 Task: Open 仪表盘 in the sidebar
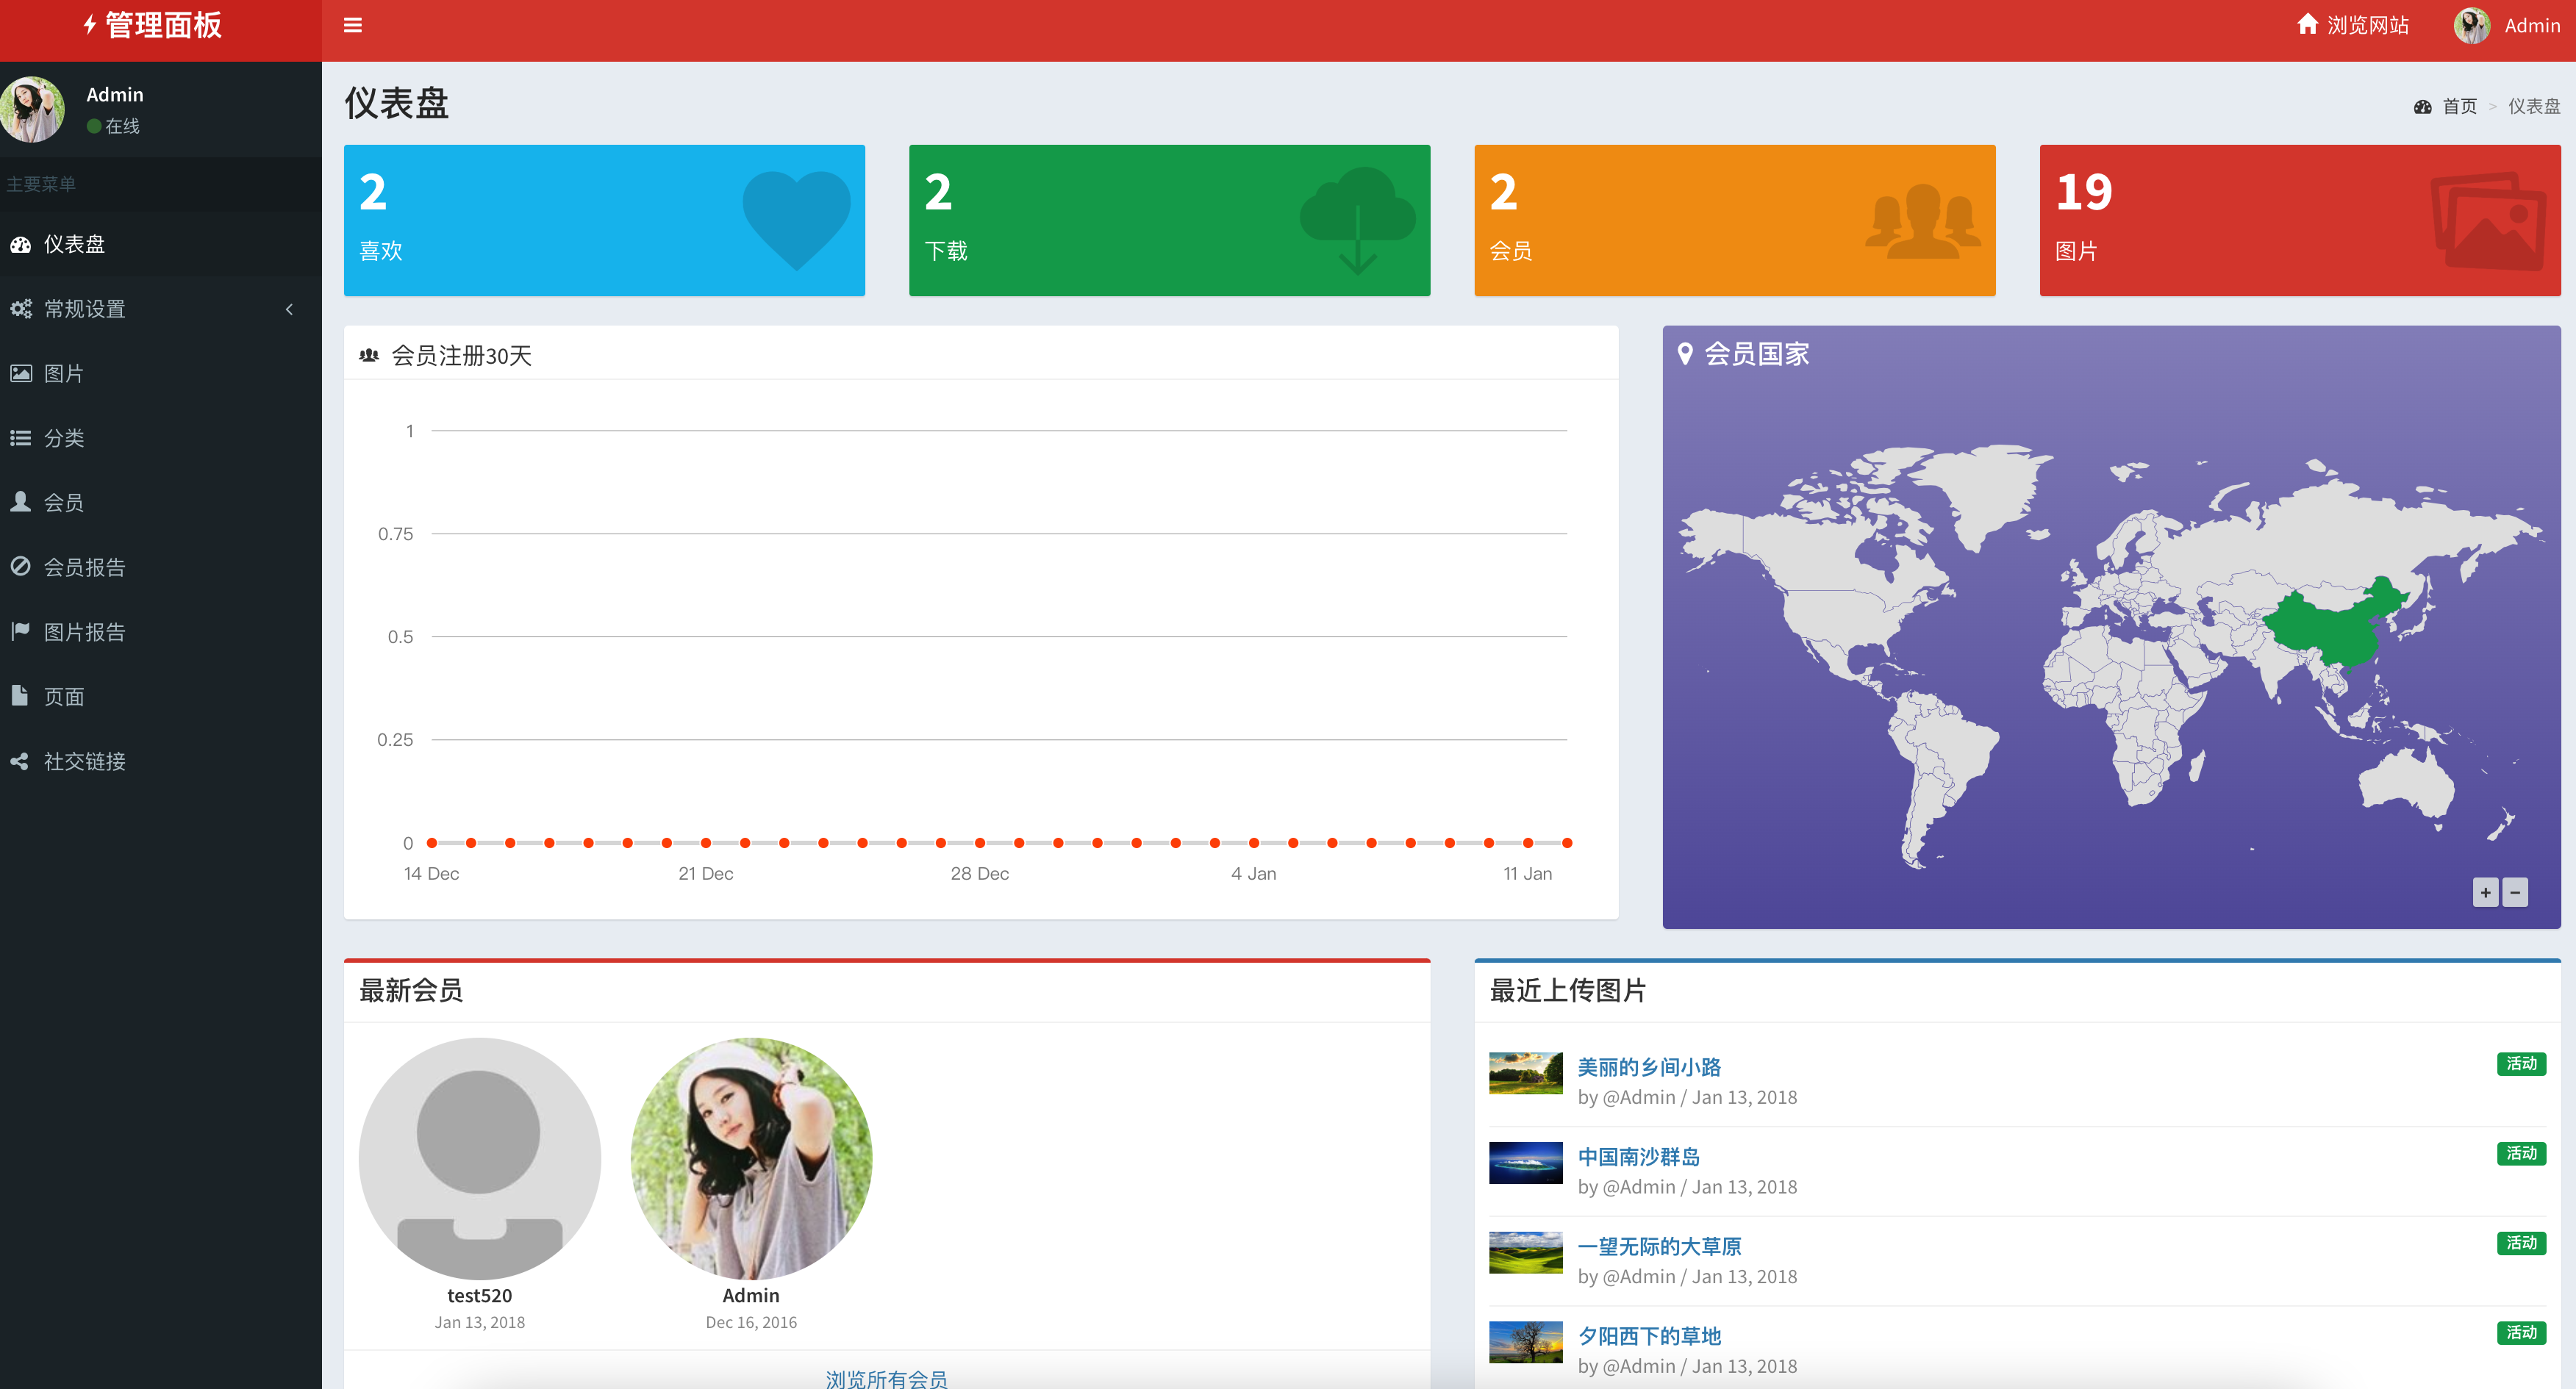[161, 244]
